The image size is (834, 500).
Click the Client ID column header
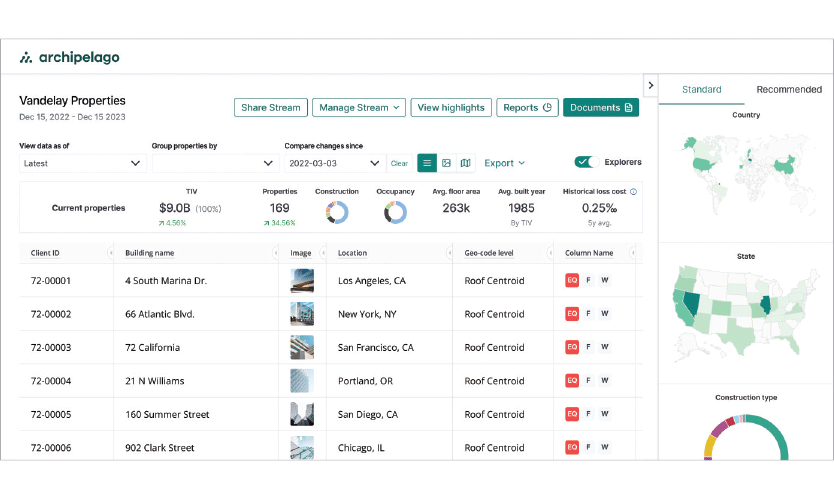45,253
